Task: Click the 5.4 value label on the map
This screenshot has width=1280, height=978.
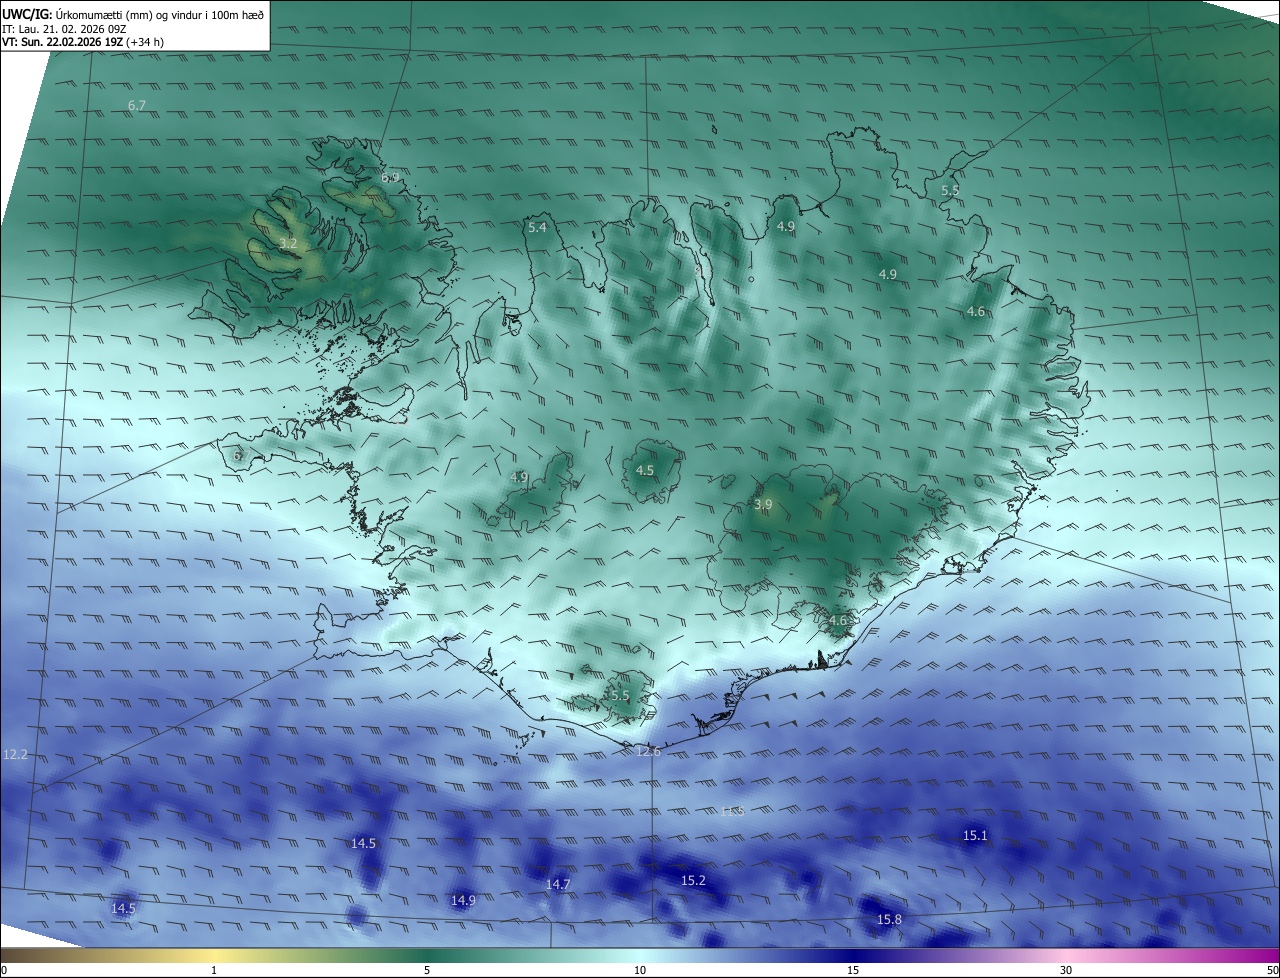Action: click(x=537, y=228)
